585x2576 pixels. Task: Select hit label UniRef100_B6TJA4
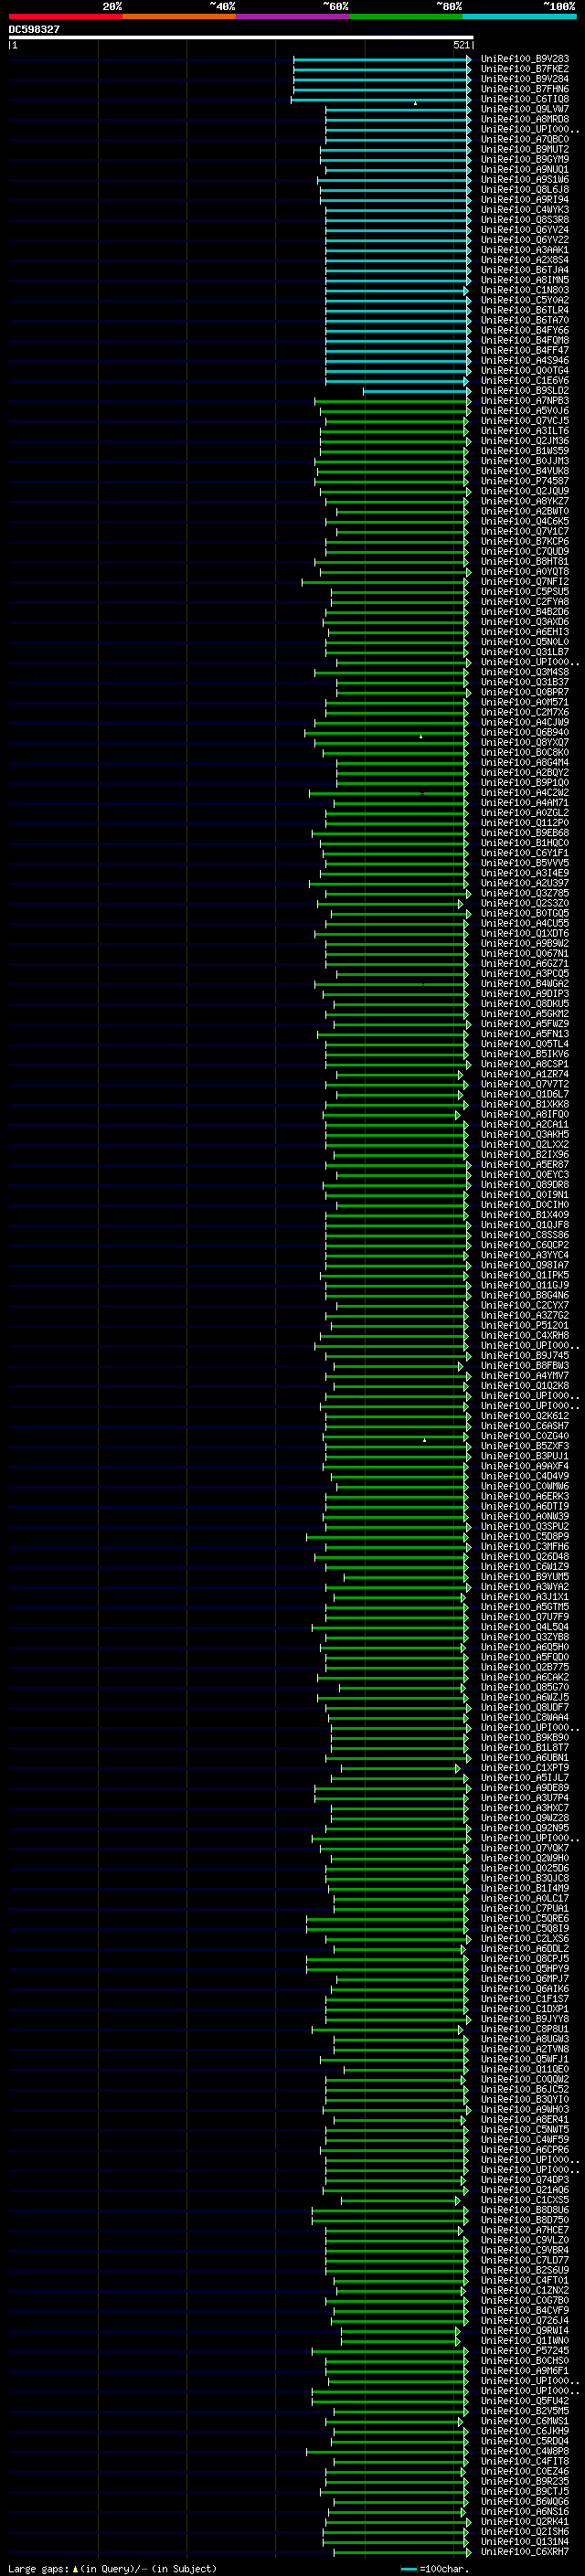tap(525, 270)
